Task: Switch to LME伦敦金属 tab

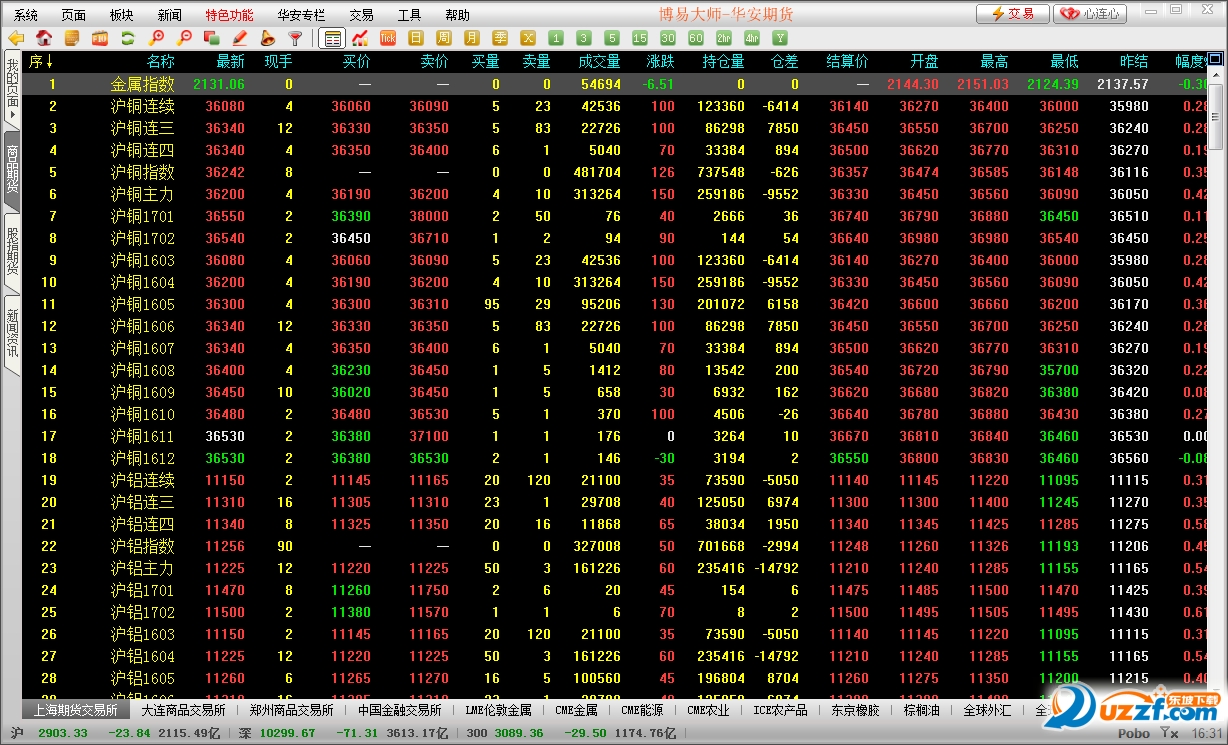Action: 499,710
